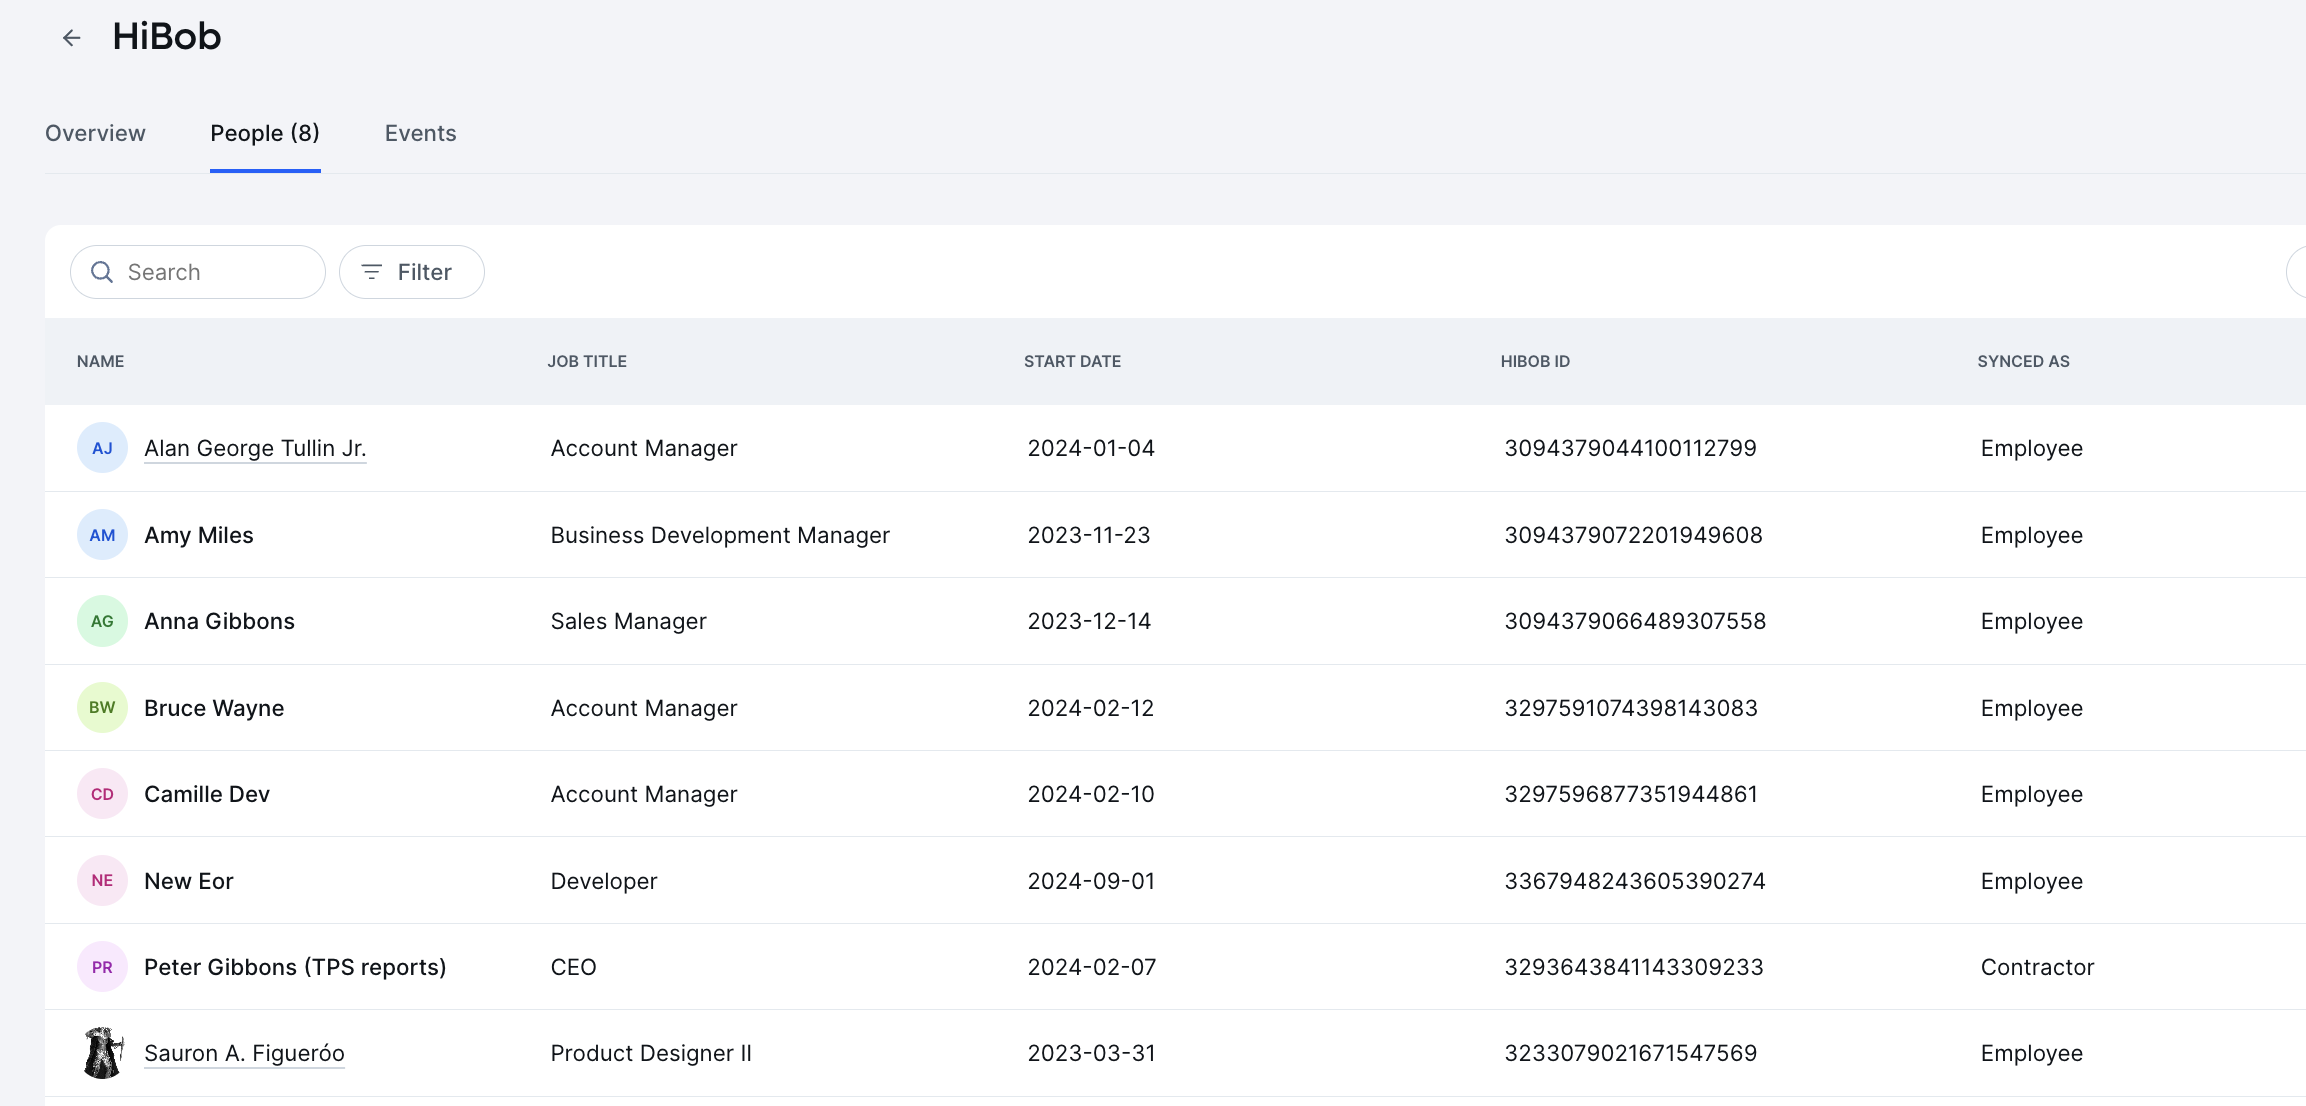Sort the table by JOB TITLE column
The height and width of the screenshot is (1106, 2306).
587,361
